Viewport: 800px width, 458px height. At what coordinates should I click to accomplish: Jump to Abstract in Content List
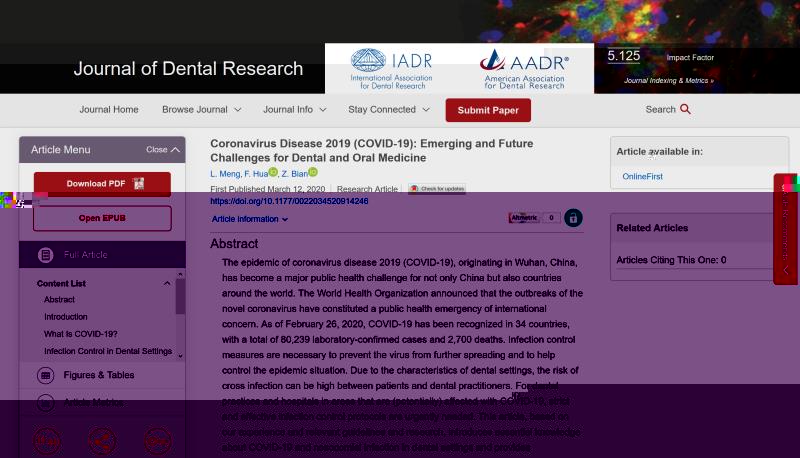(59, 300)
